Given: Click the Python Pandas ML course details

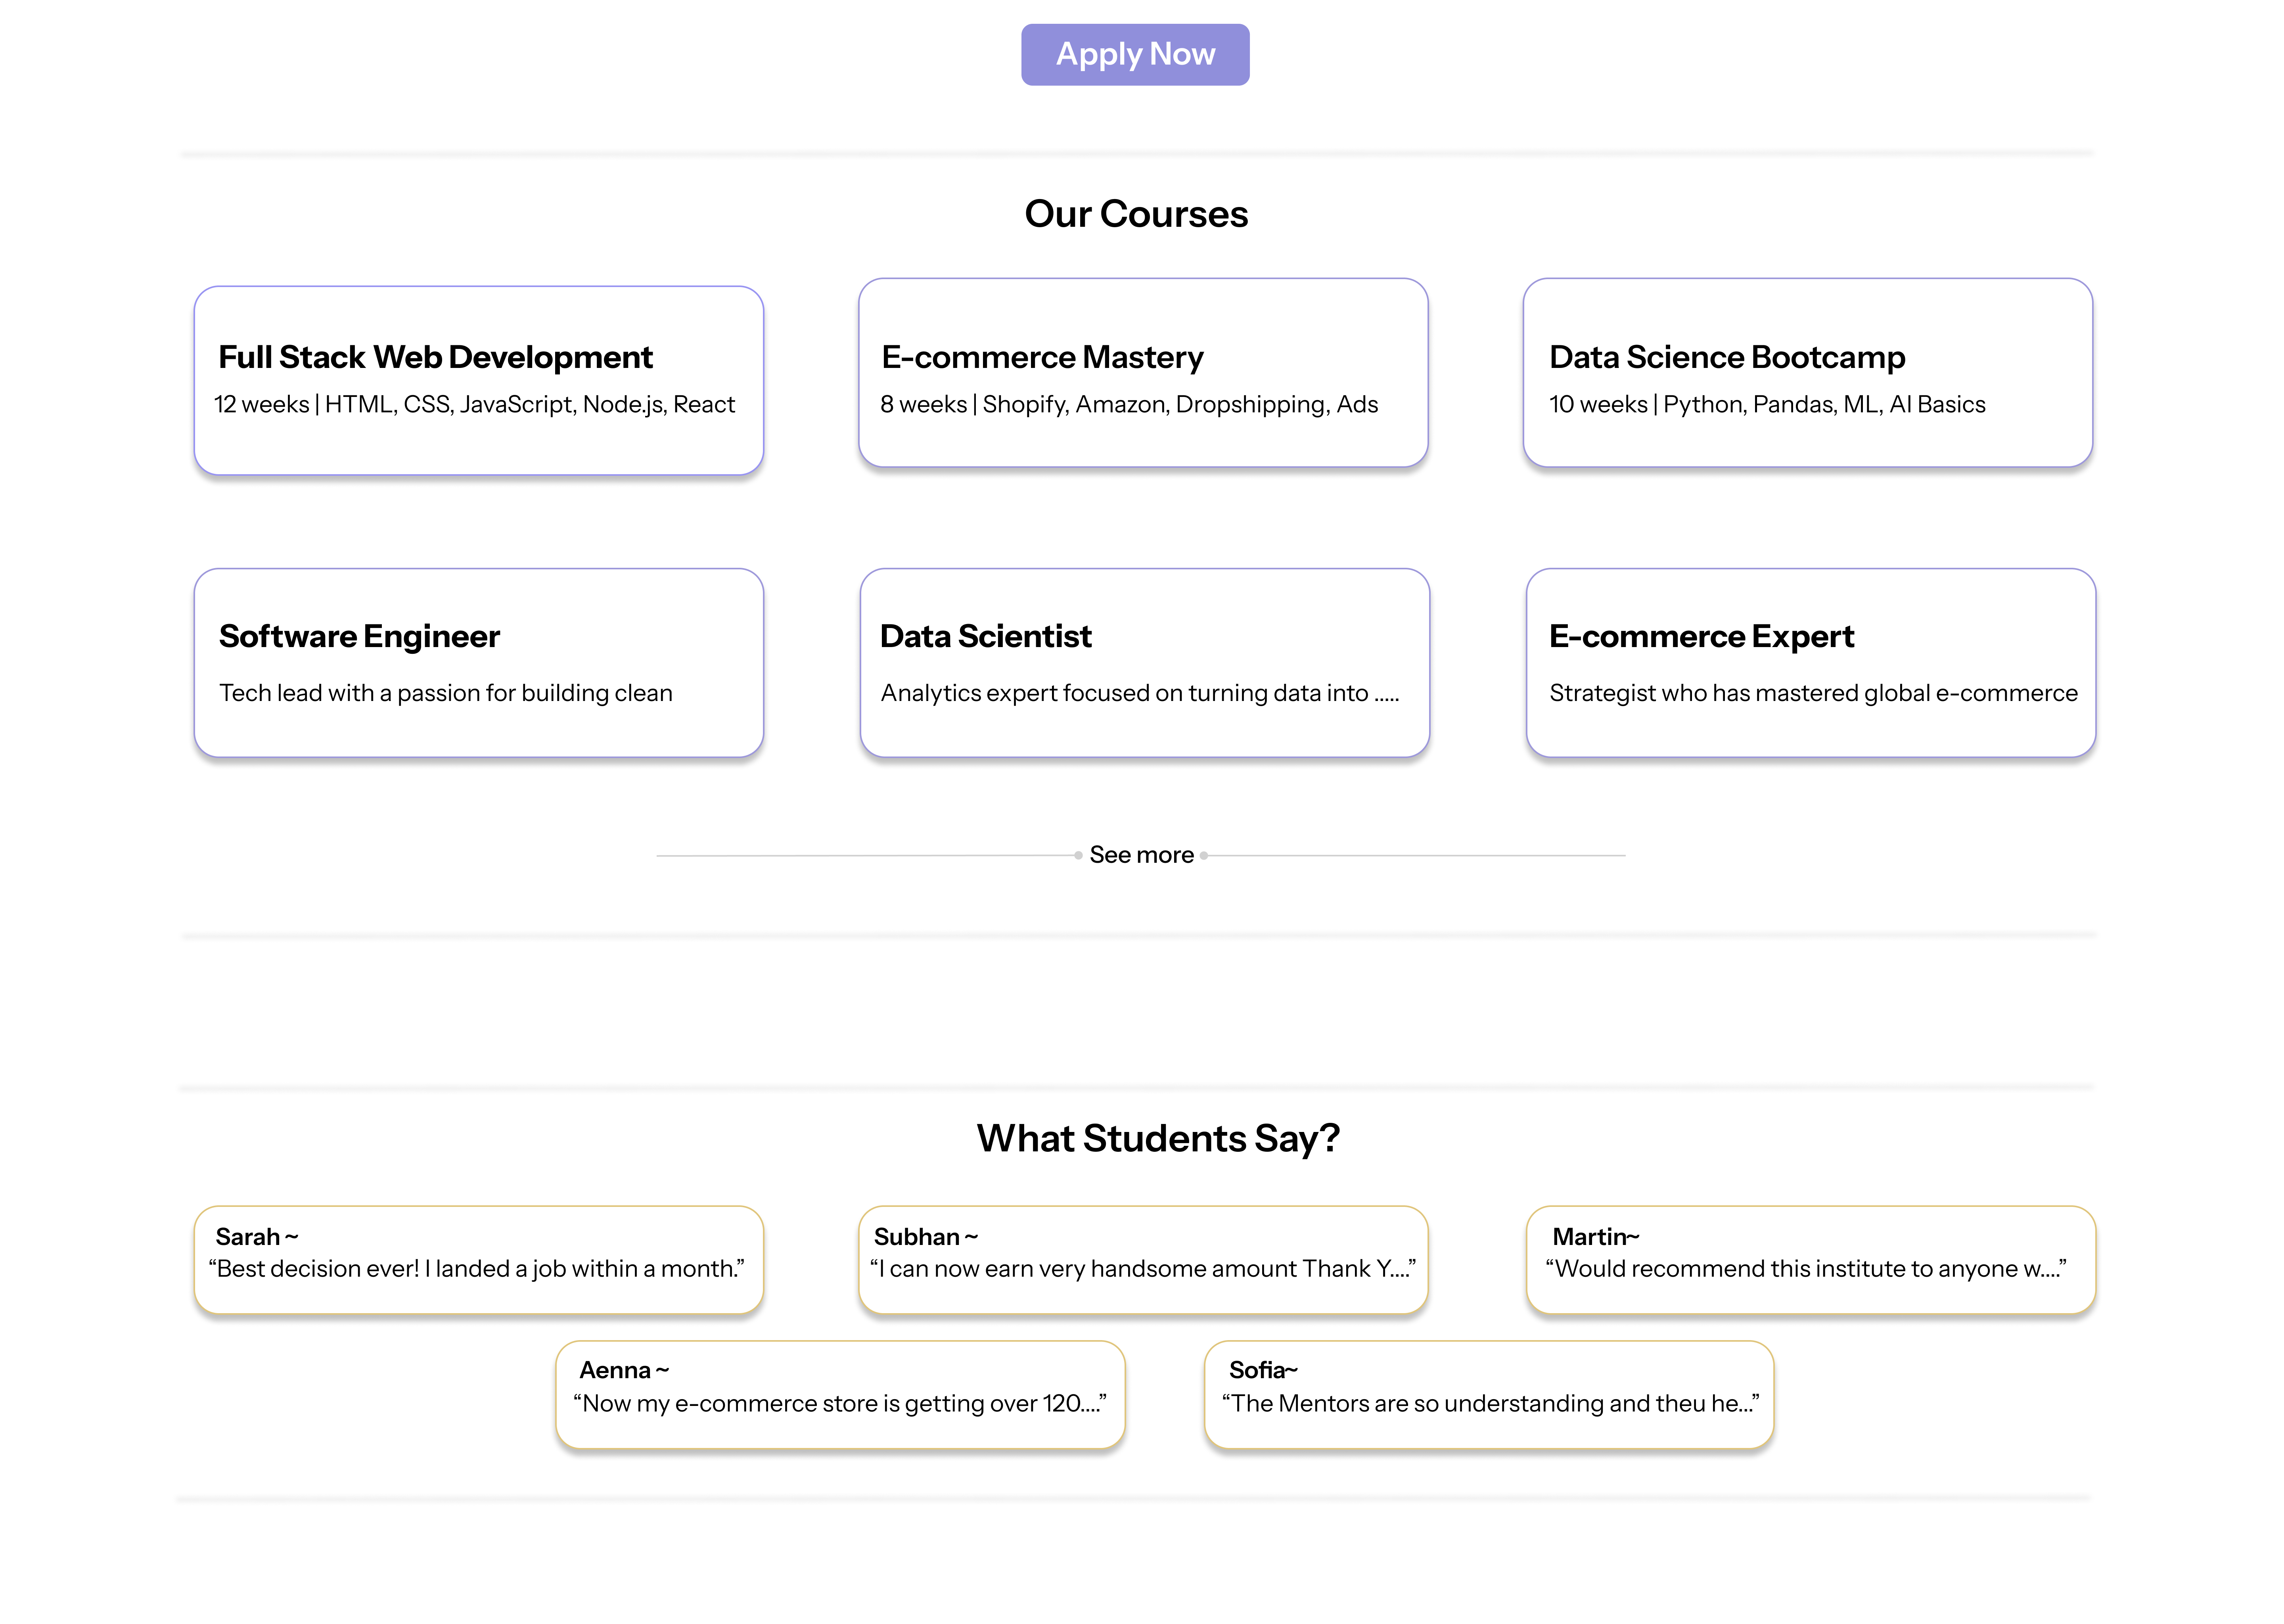Looking at the screenshot, I should (1767, 404).
